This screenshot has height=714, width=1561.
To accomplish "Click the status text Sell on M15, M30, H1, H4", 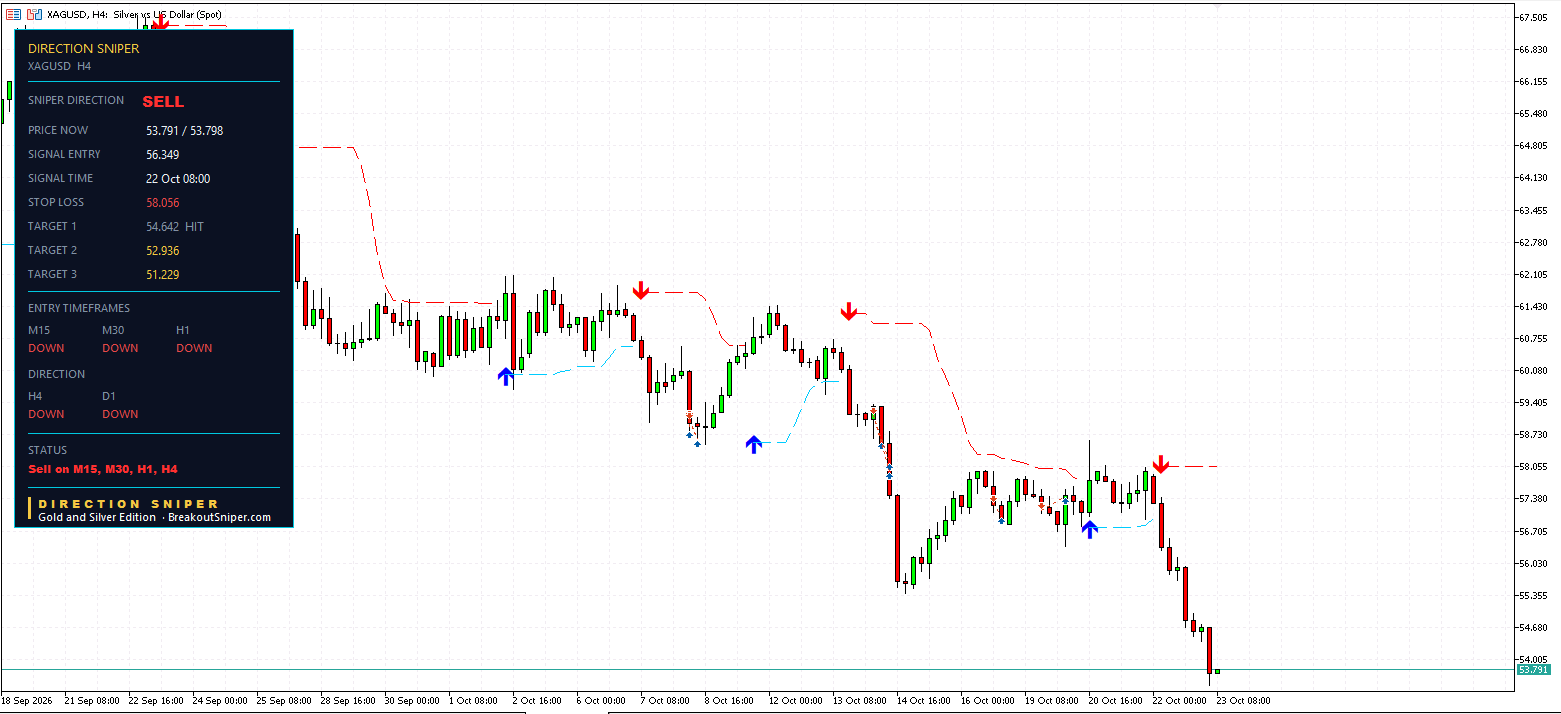I will click(103, 468).
